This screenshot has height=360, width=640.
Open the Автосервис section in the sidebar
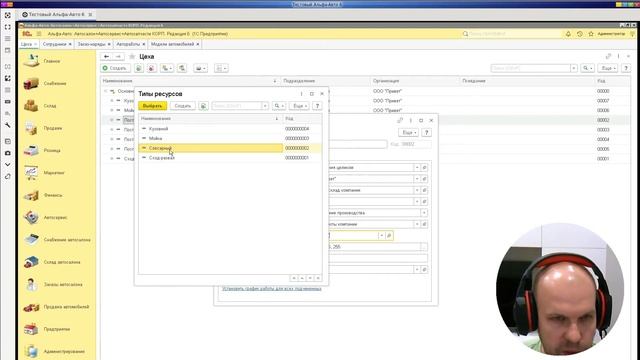click(55, 218)
